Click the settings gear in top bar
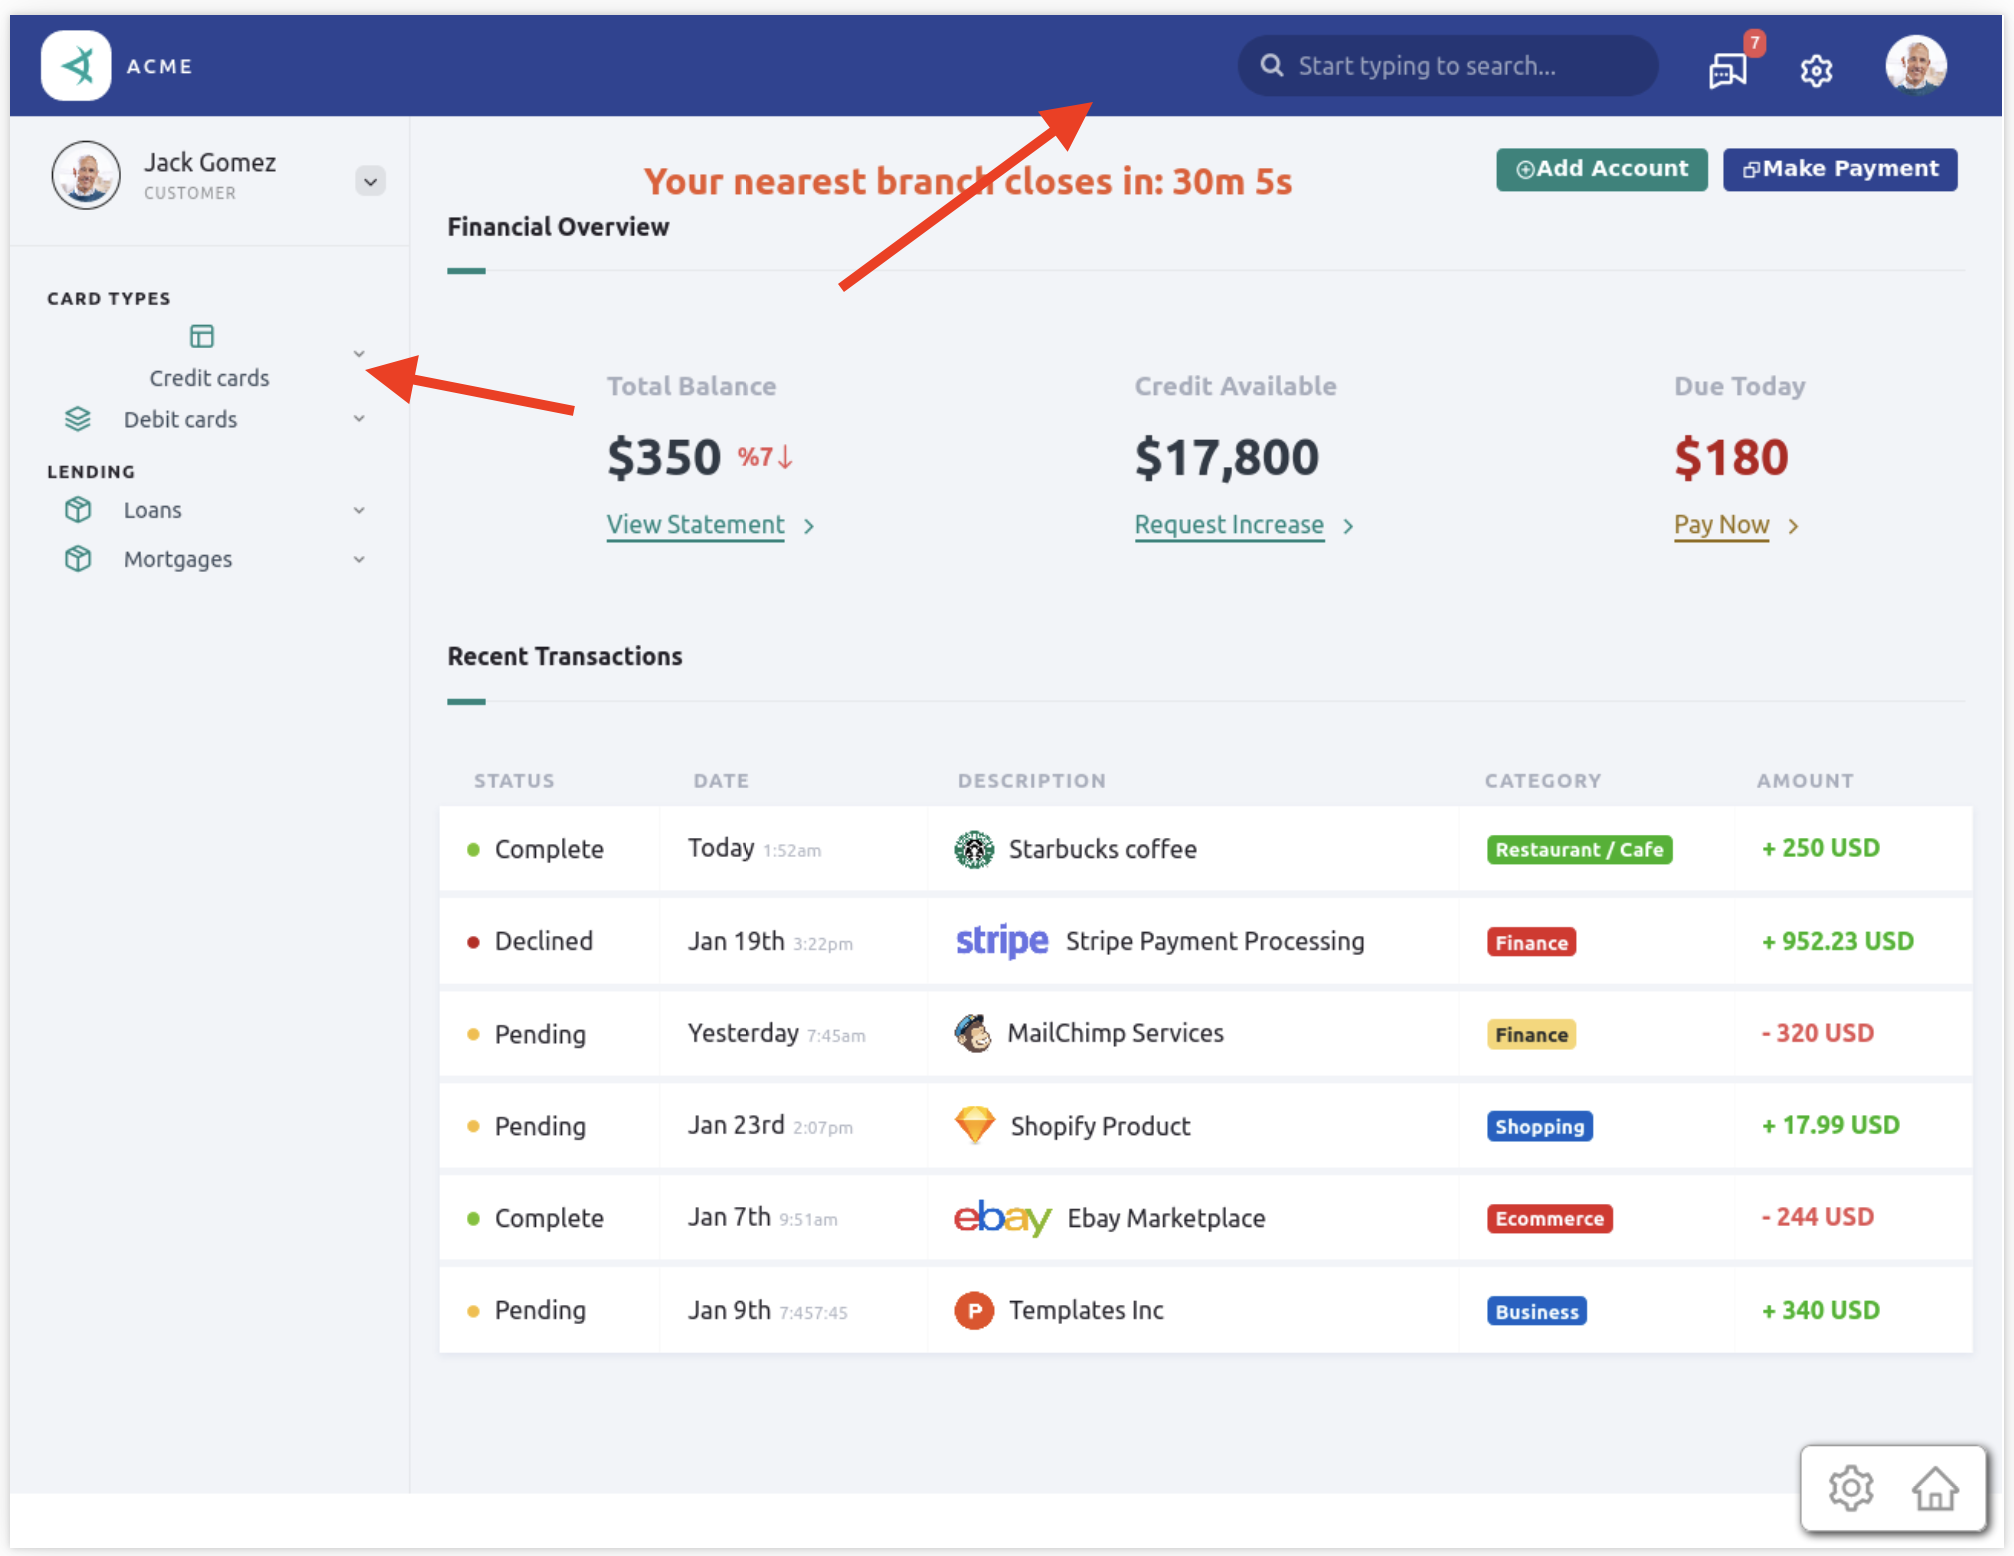The height and width of the screenshot is (1556, 2014). click(1816, 70)
